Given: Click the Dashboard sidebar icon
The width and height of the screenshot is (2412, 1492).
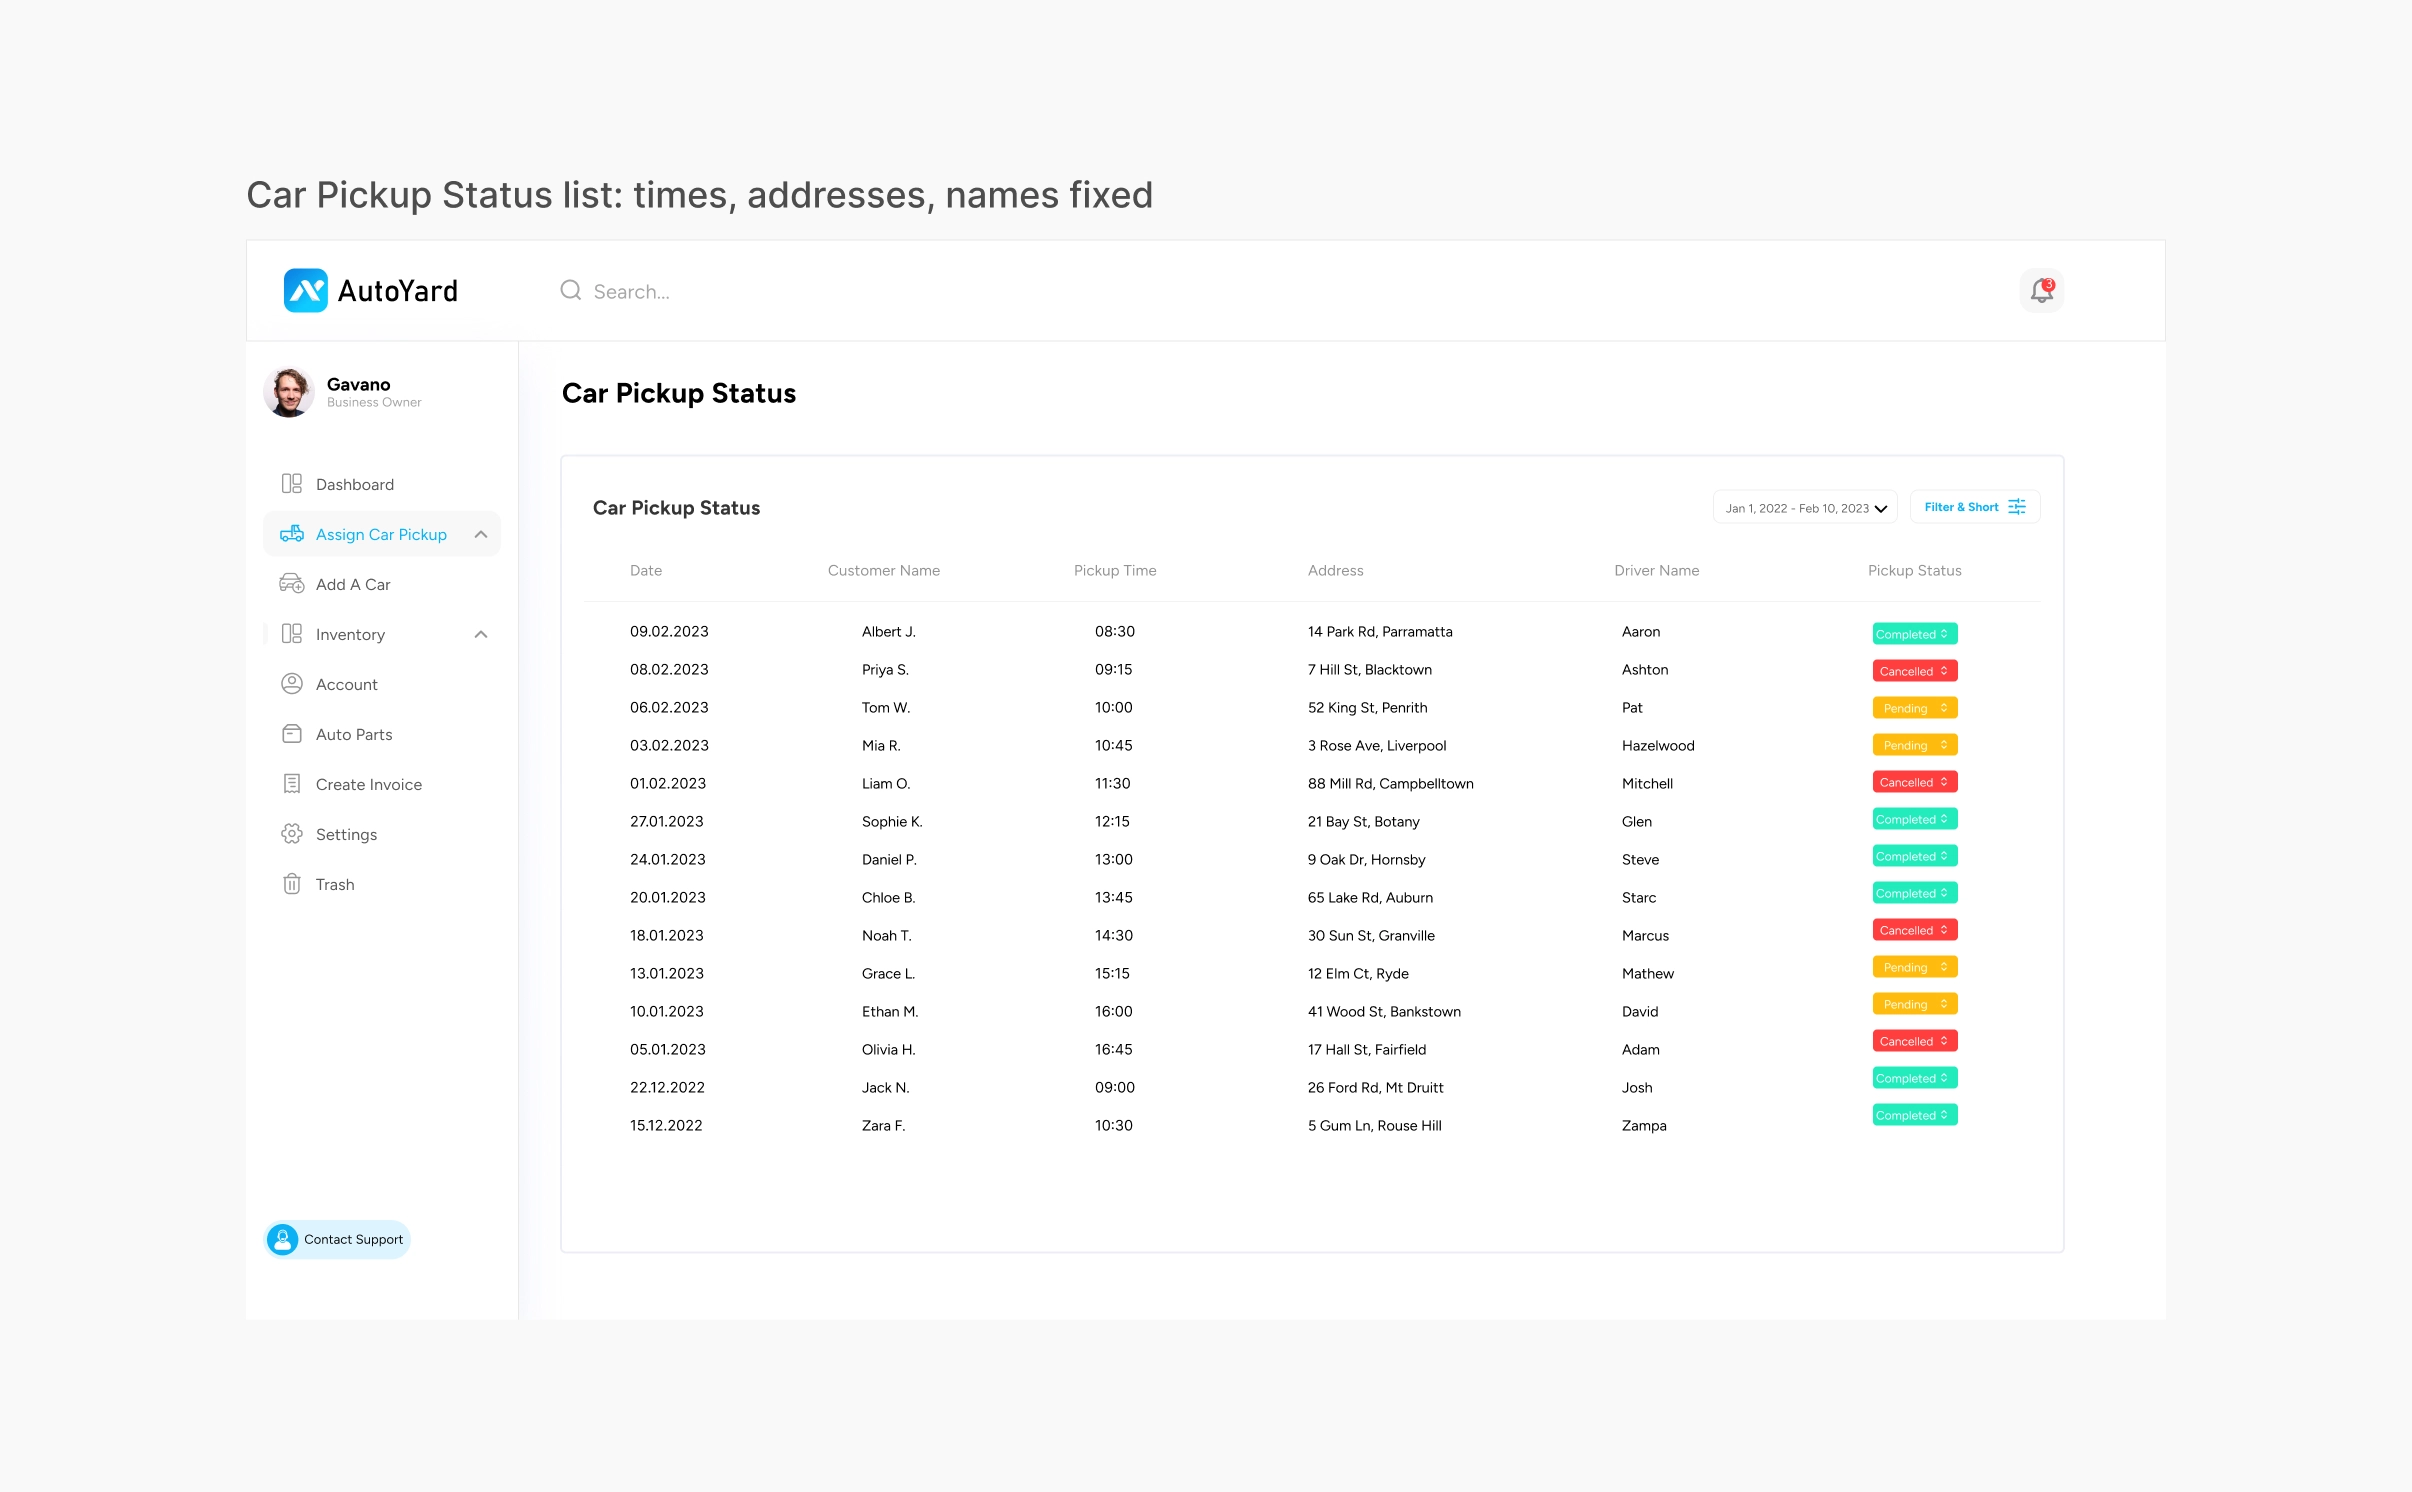Looking at the screenshot, I should [291, 484].
